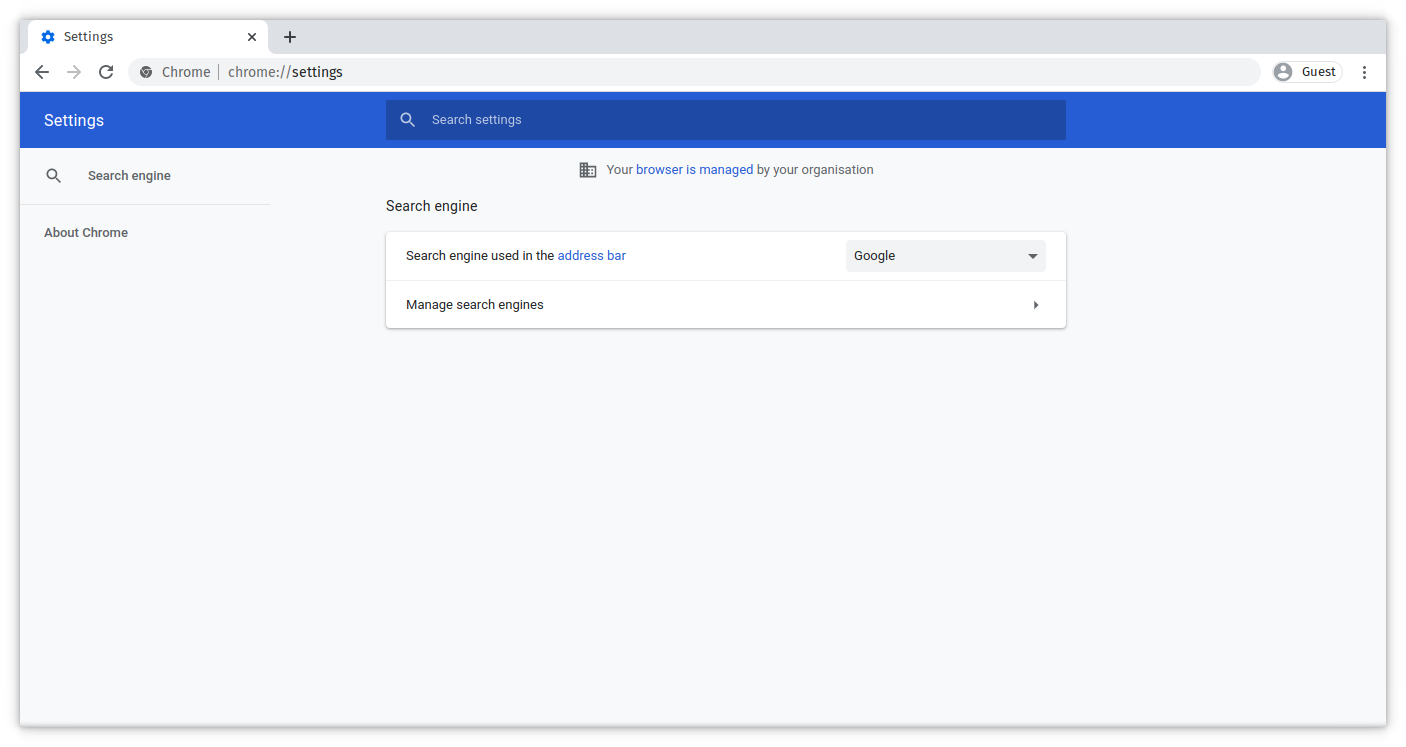The image size is (1406, 747).
Task: Open the Chrome three-dot menu
Action: (1365, 72)
